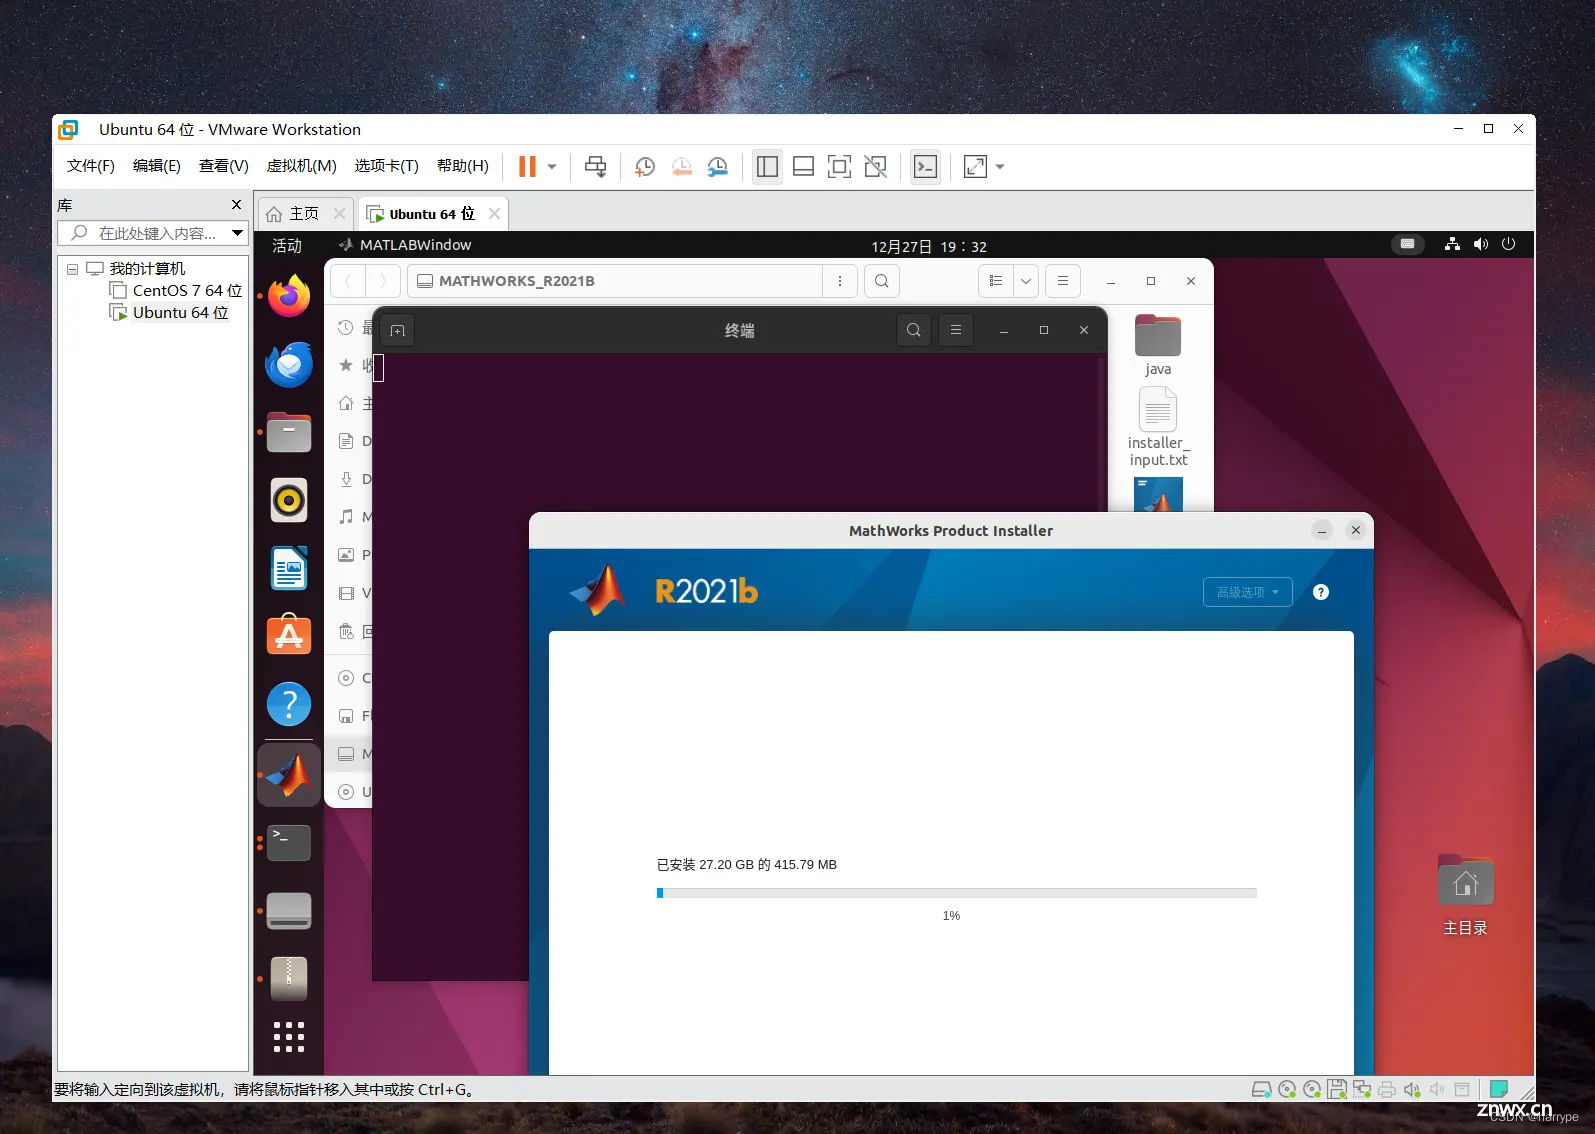Screen dimensions: 1595x1134
Task: Open the library search dropdown arrow
Action: (x=238, y=233)
